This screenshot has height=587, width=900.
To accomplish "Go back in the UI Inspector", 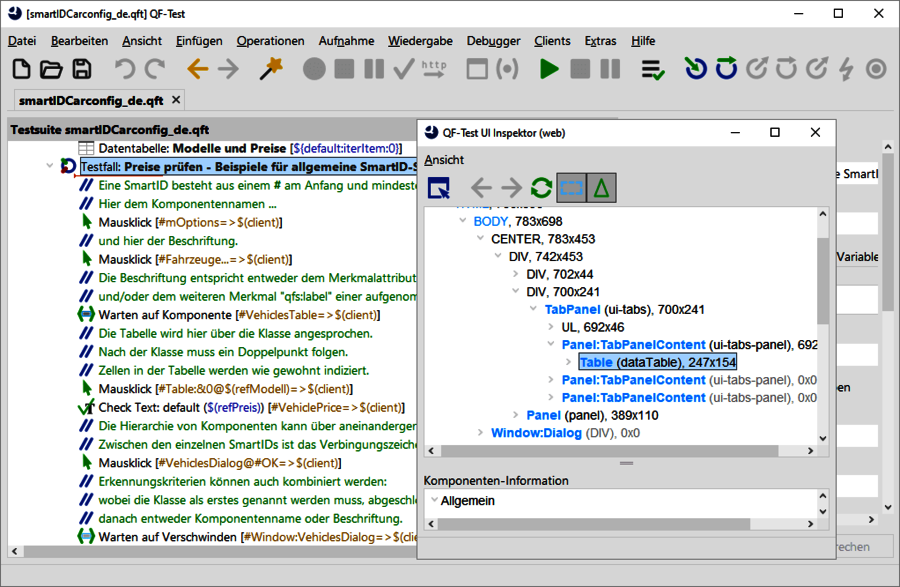I will click(x=481, y=188).
